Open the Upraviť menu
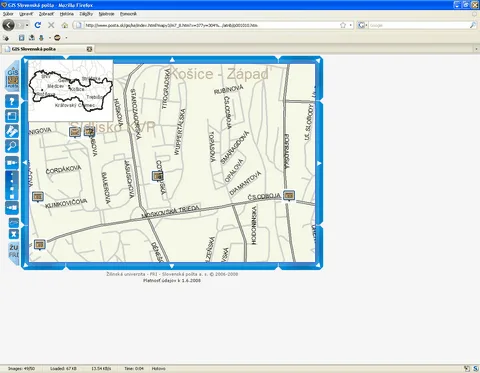Screen dimensions: 480x373 pos(26,14)
